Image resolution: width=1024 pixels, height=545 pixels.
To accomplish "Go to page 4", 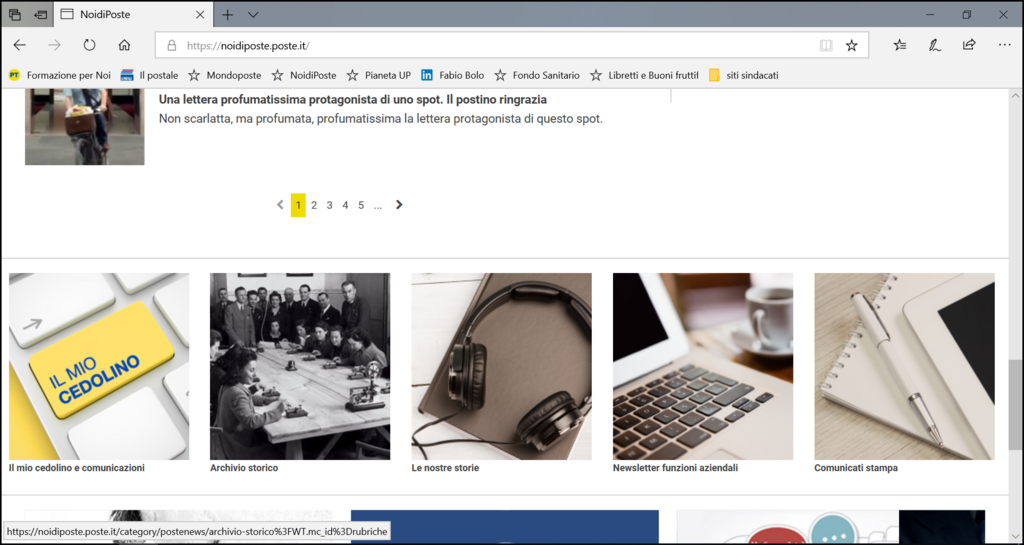I will coord(345,205).
